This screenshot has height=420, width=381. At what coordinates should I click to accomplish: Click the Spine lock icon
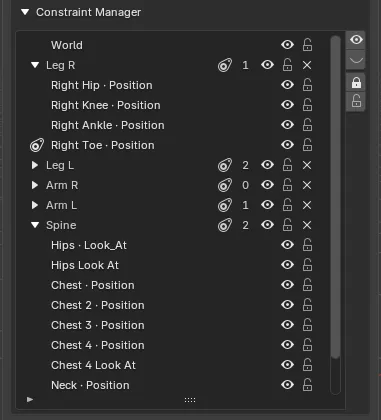click(287, 225)
